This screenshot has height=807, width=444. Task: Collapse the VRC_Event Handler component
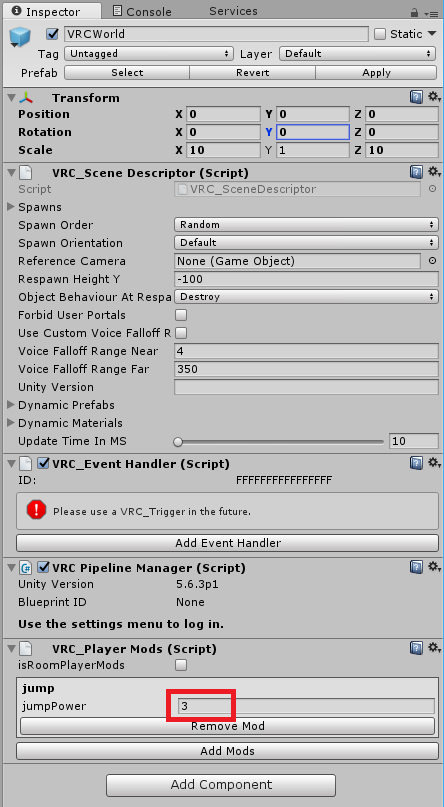coord(11,464)
